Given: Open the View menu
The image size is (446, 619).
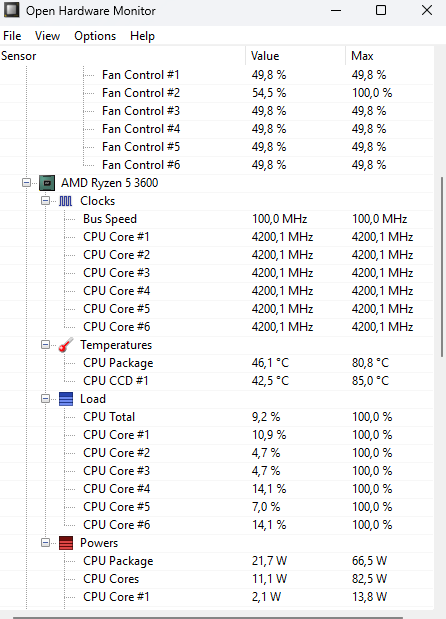Looking at the screenshot, I should tap(47, 36).
